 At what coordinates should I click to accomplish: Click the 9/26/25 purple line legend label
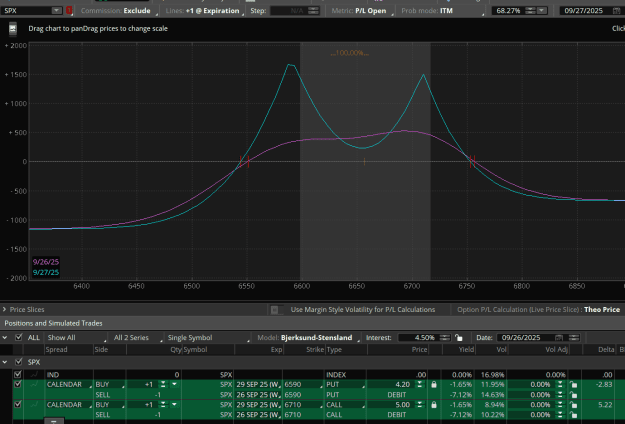pos(46,262)
